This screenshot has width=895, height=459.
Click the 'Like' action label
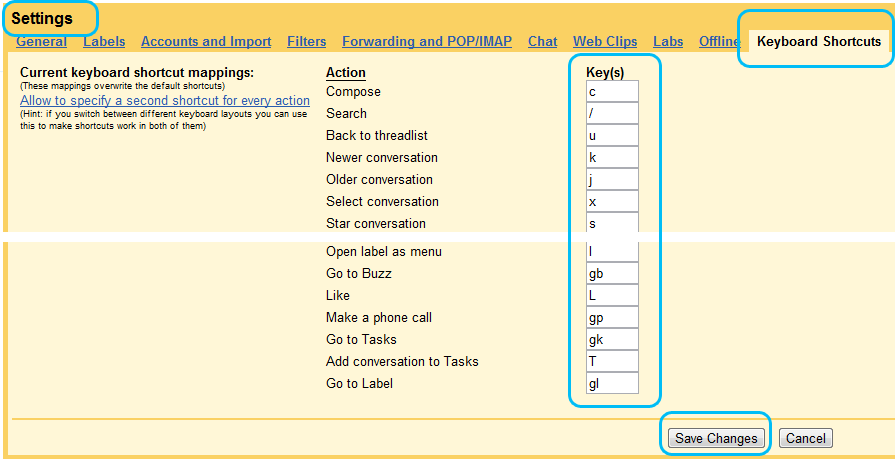(x=338, y=295)
